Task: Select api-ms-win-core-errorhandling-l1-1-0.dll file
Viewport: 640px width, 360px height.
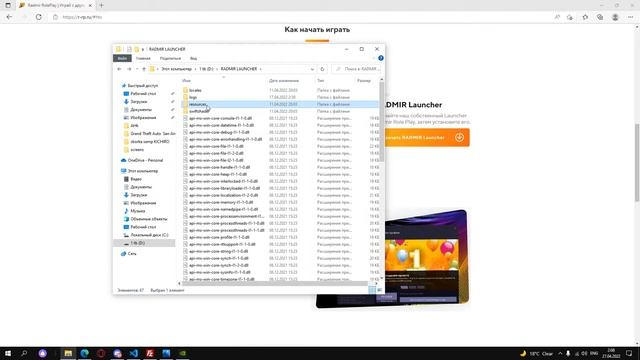Action: pos(225,139)
